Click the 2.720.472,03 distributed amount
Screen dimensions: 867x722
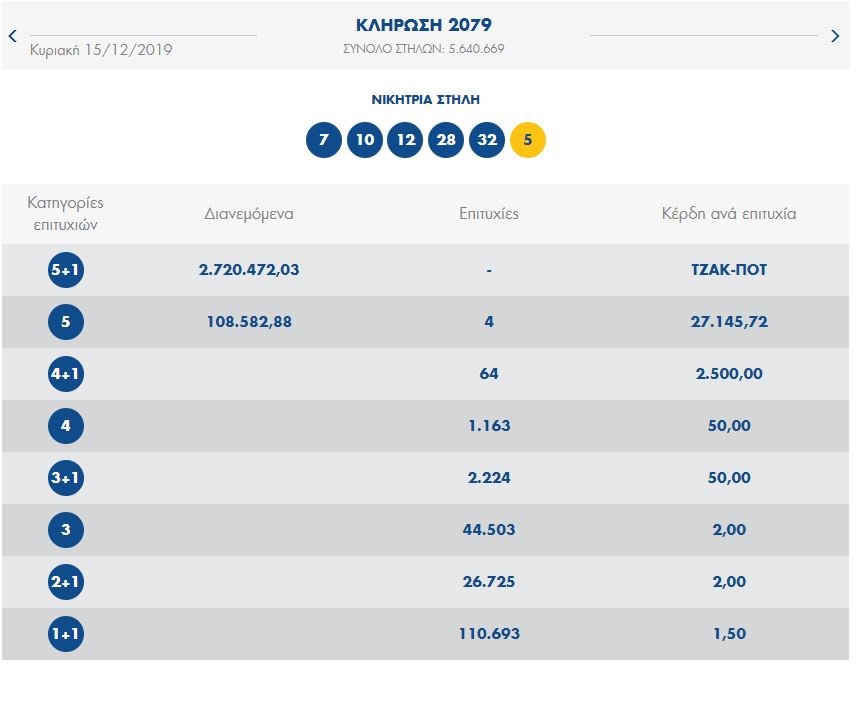[x=249, y=270]
